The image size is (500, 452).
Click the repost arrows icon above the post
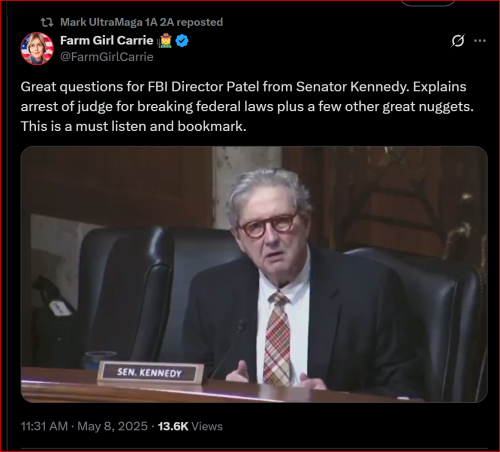point(47,22)
